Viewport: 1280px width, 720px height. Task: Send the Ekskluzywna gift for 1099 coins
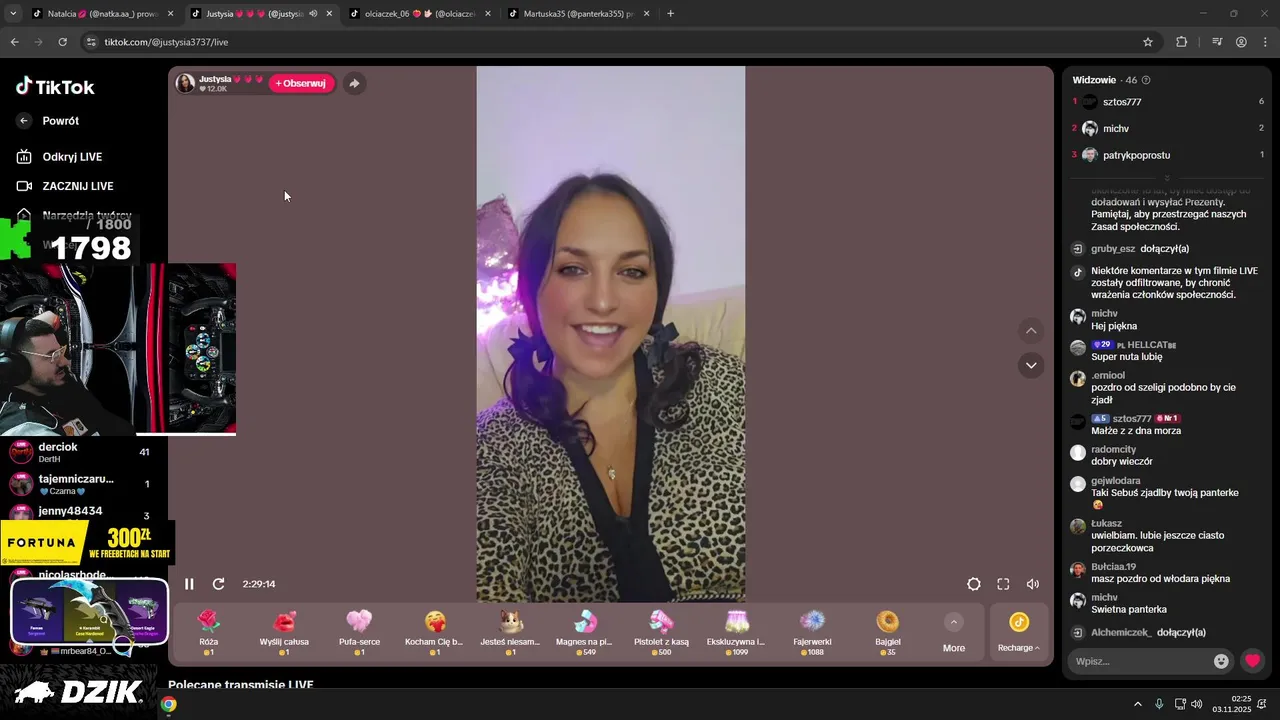736,631
